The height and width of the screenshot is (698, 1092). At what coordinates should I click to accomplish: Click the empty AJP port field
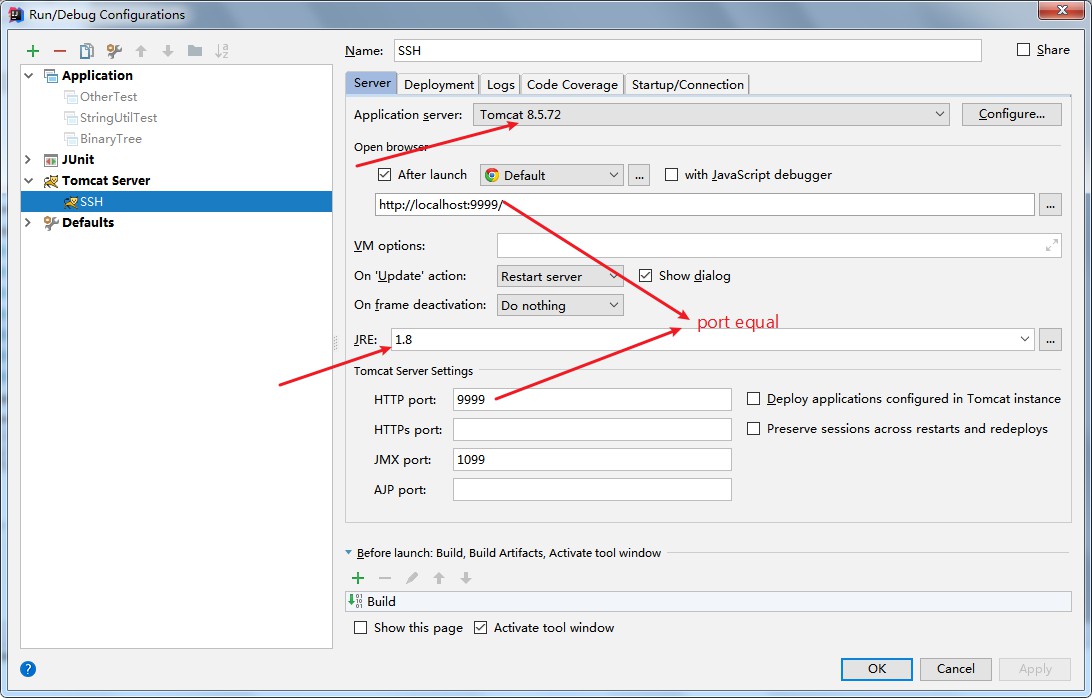pos(592,490)
